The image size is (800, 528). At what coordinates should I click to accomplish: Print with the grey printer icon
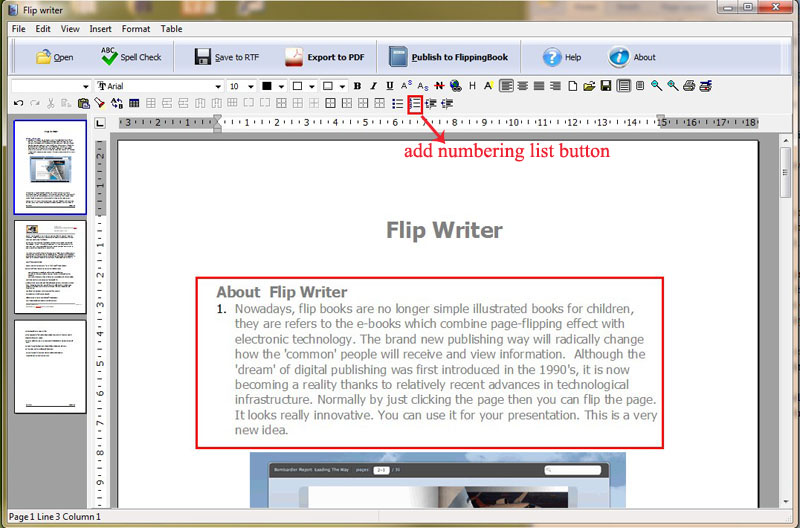(x=689, y=86)
